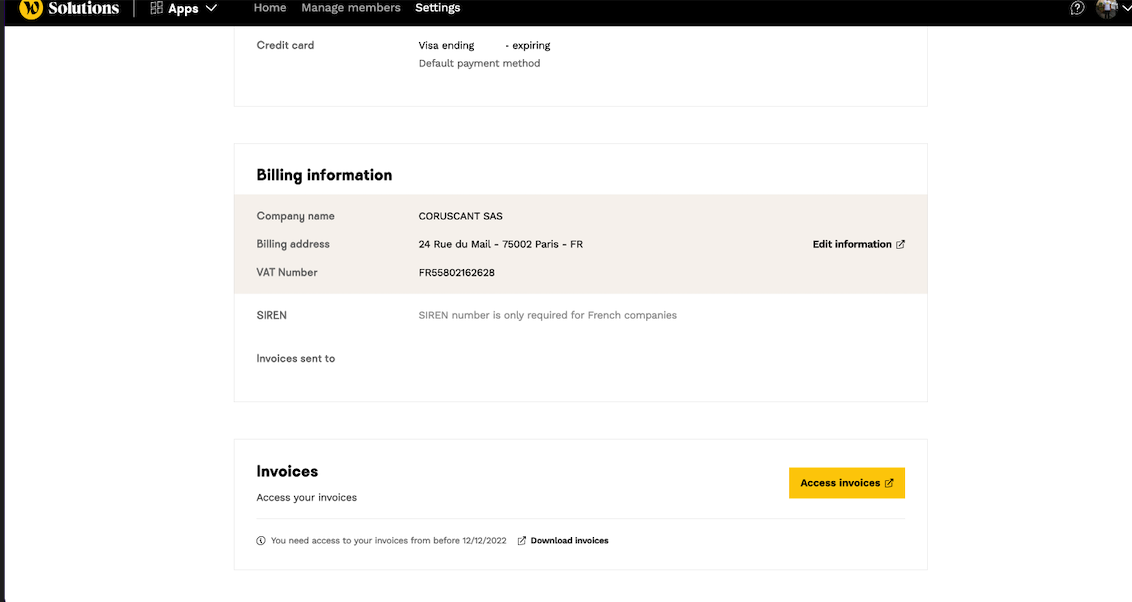Image resolution: width=1132 pixels, height=602 pixels.
Task: Select the Settings tab
Action: [x=438, y=8]
